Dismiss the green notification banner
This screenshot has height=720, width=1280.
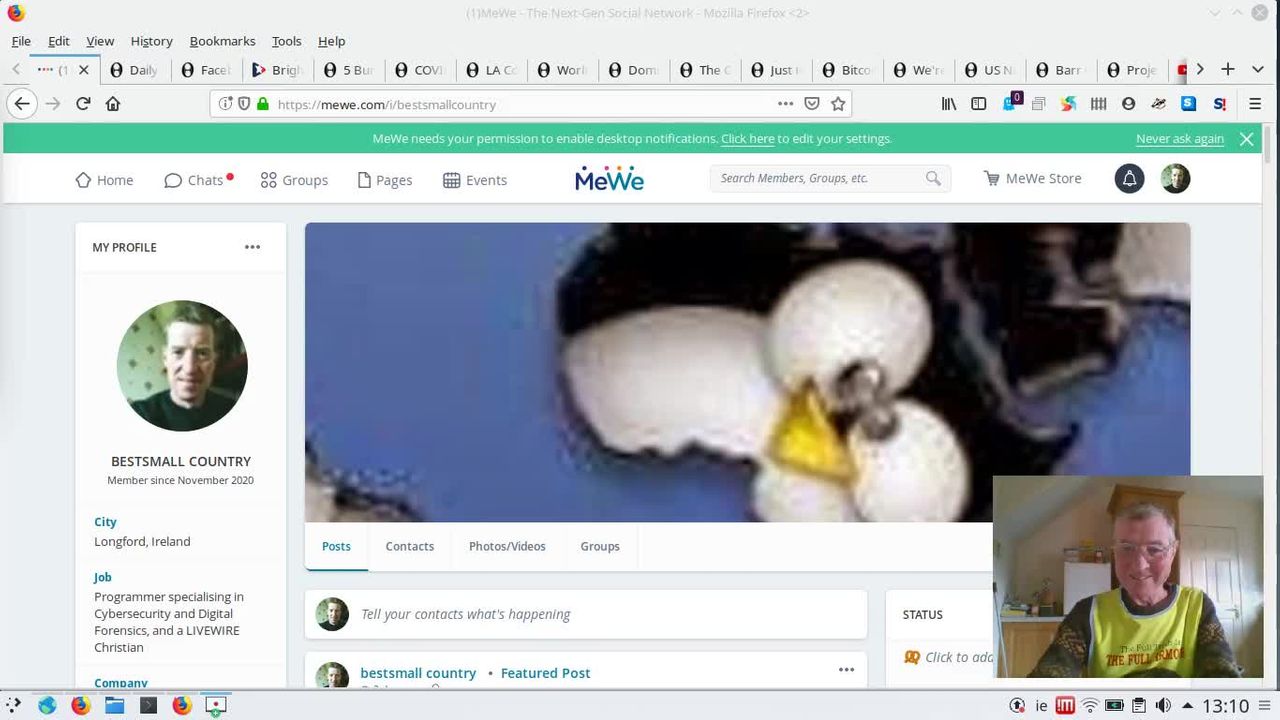(1246, 139)
